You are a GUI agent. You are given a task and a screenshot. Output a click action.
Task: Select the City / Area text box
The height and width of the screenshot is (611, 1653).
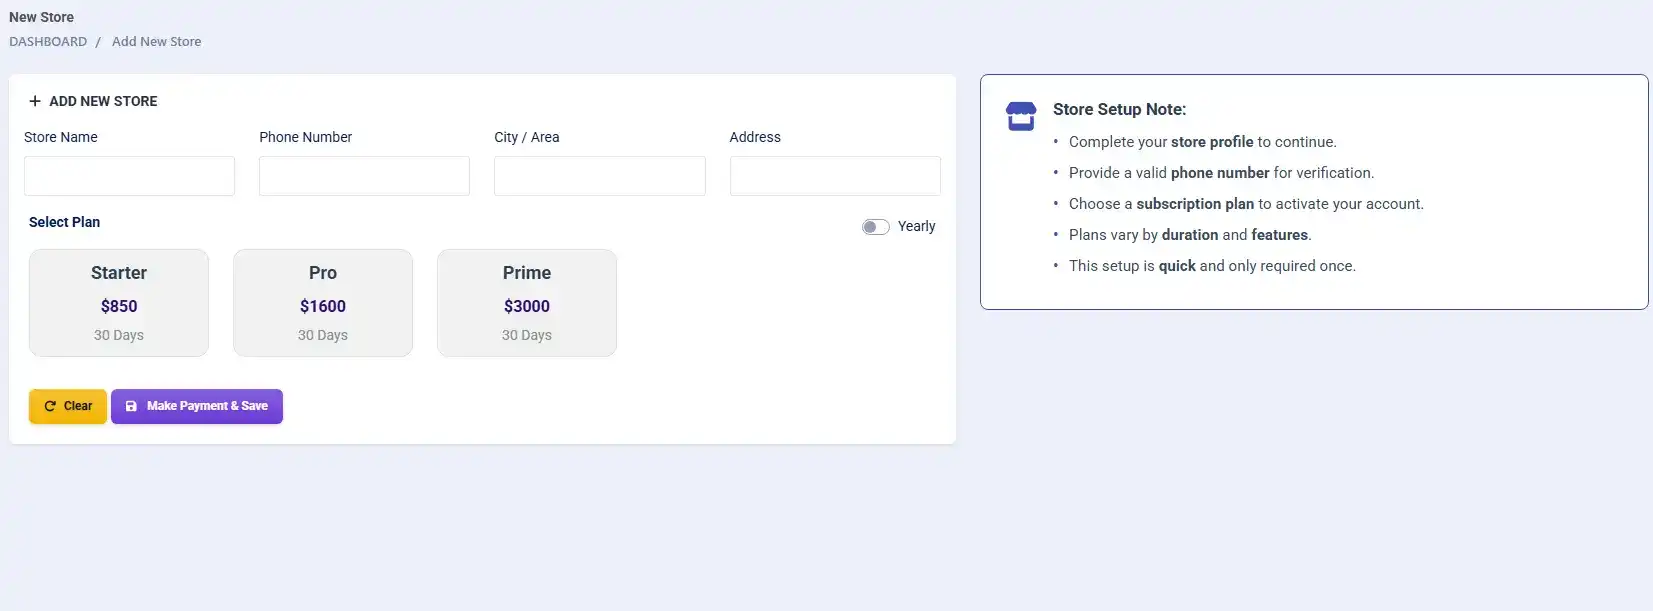coord(599,176)
